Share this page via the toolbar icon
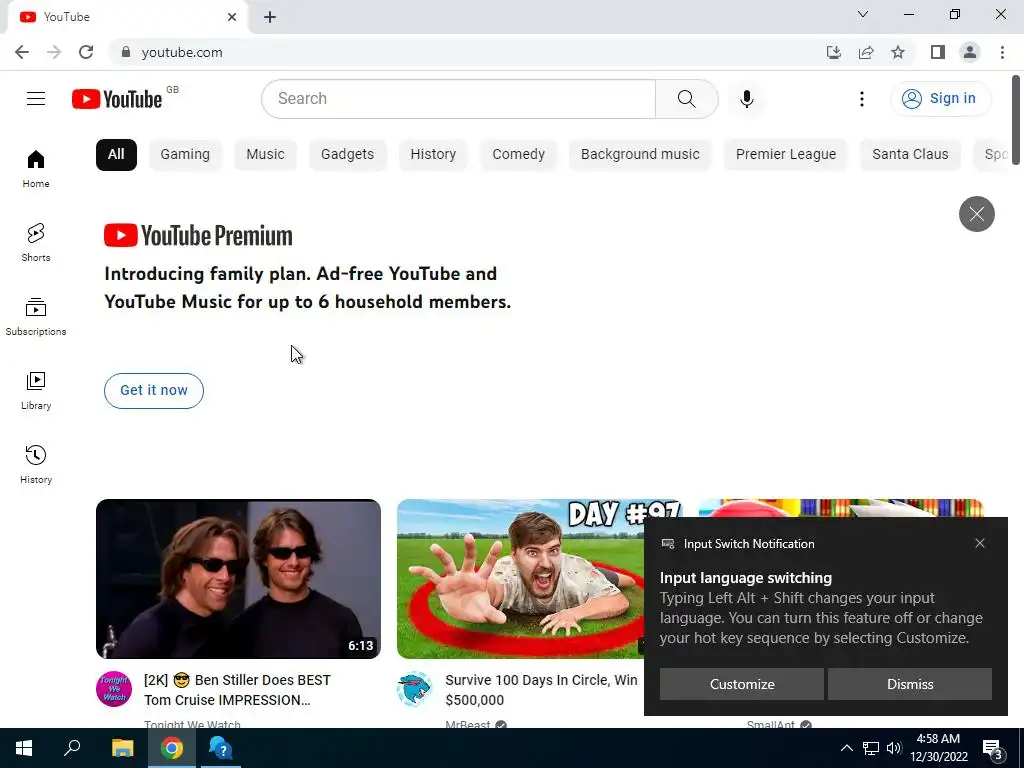 click(x=866, y=52)
